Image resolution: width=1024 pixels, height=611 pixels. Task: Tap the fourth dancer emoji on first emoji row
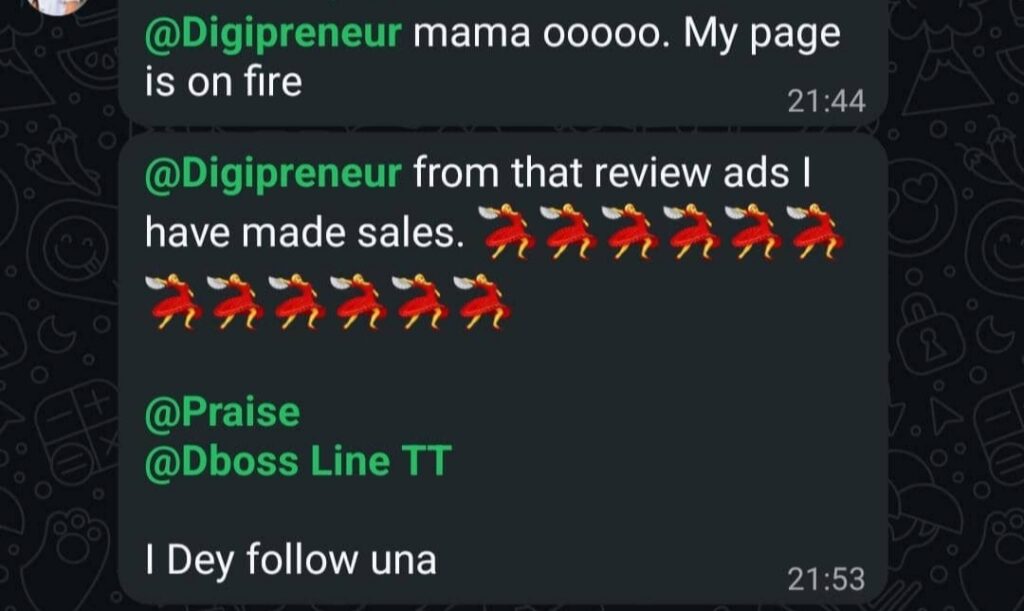click(x=692, y=232)
